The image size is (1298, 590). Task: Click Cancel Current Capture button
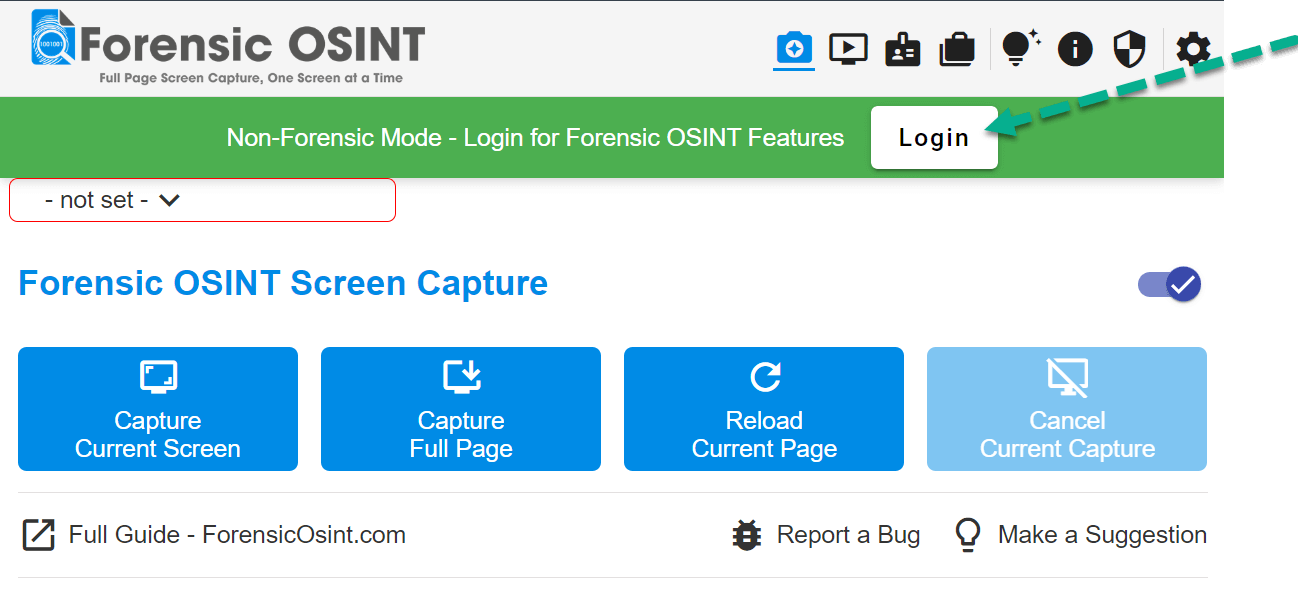pos(1067,409)
